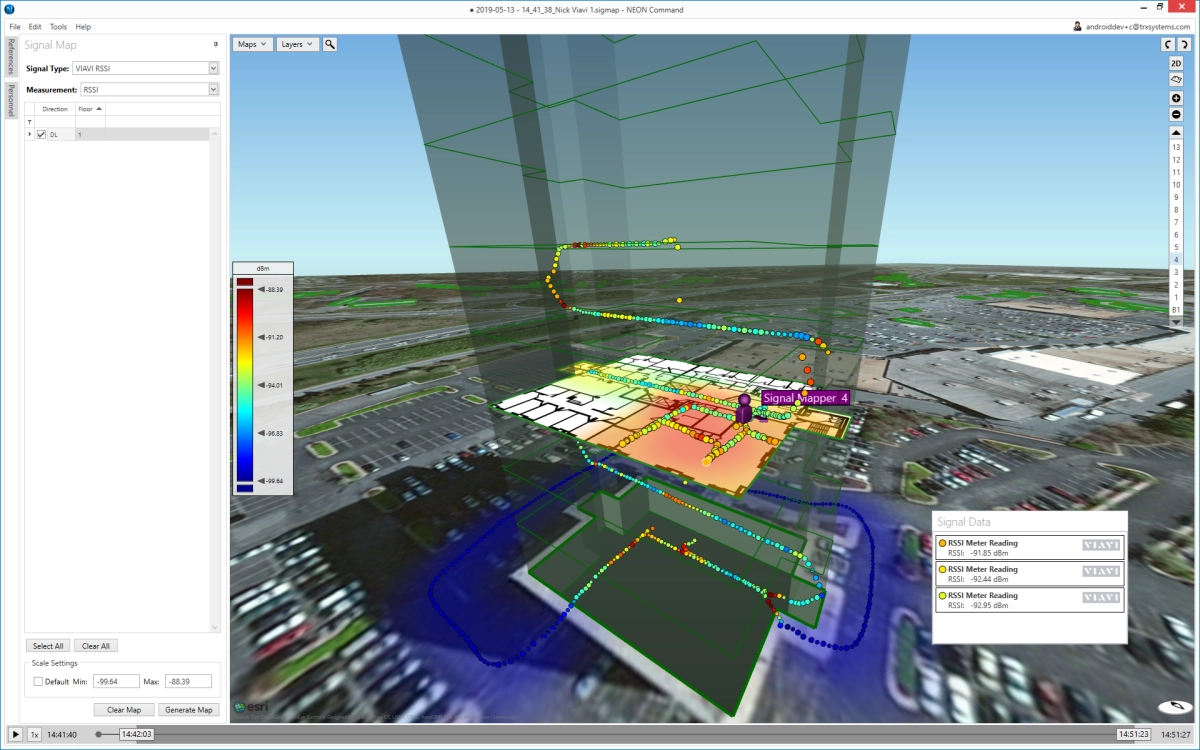The width and height of the screenshot is (1200, 750).
Task: Click the NEON app icon in title bar
Action: point(9,9)
